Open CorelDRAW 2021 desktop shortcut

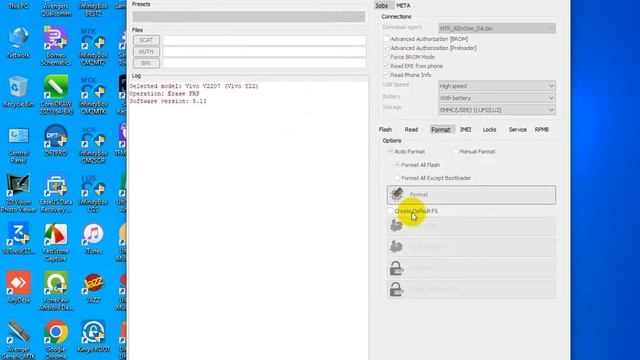click(x=56, y=95)
